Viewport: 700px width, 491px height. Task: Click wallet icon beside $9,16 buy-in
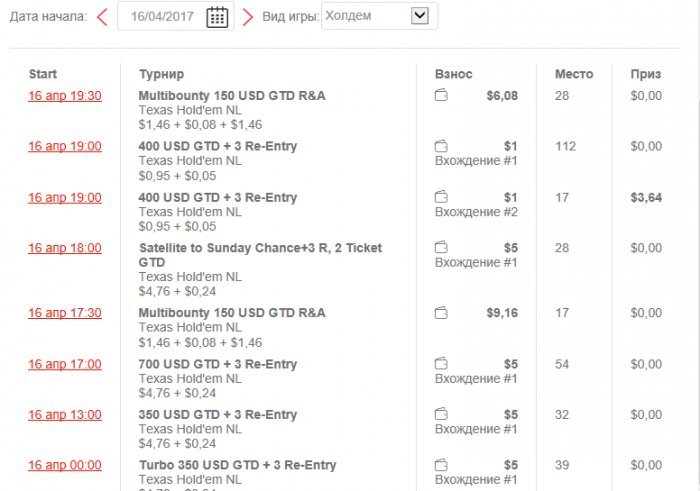pyautogui.click(x=441, y=313)
